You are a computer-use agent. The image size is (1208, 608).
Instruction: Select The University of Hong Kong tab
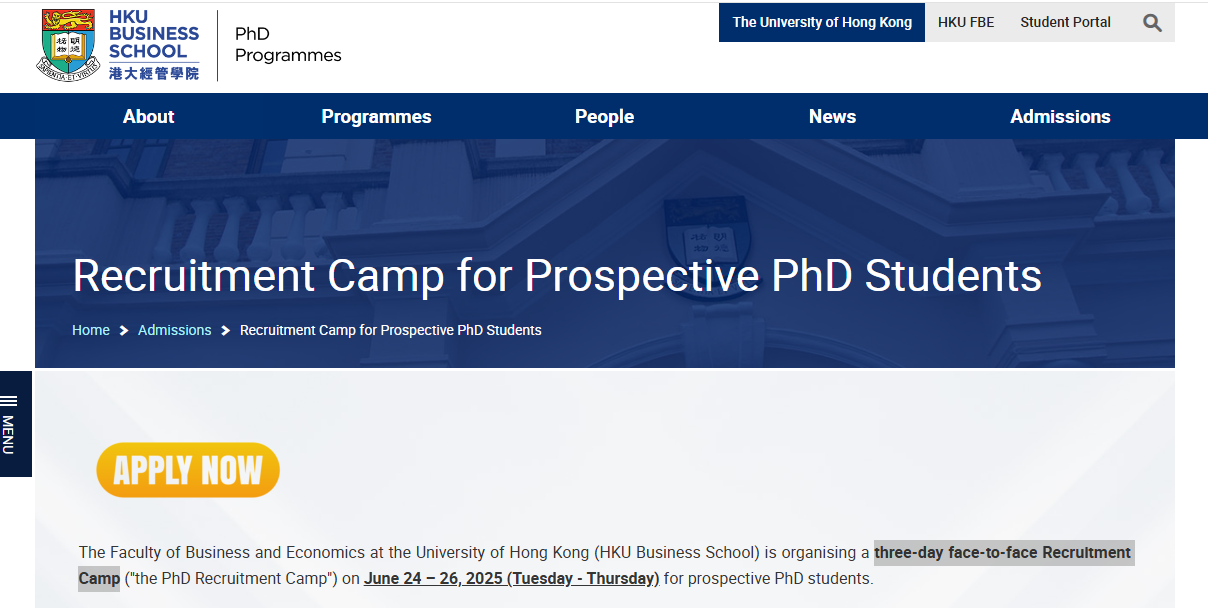[822, 22]
